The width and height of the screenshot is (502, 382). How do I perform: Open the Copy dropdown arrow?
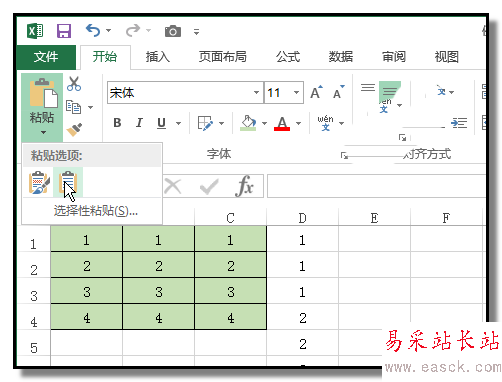point(91,107)
